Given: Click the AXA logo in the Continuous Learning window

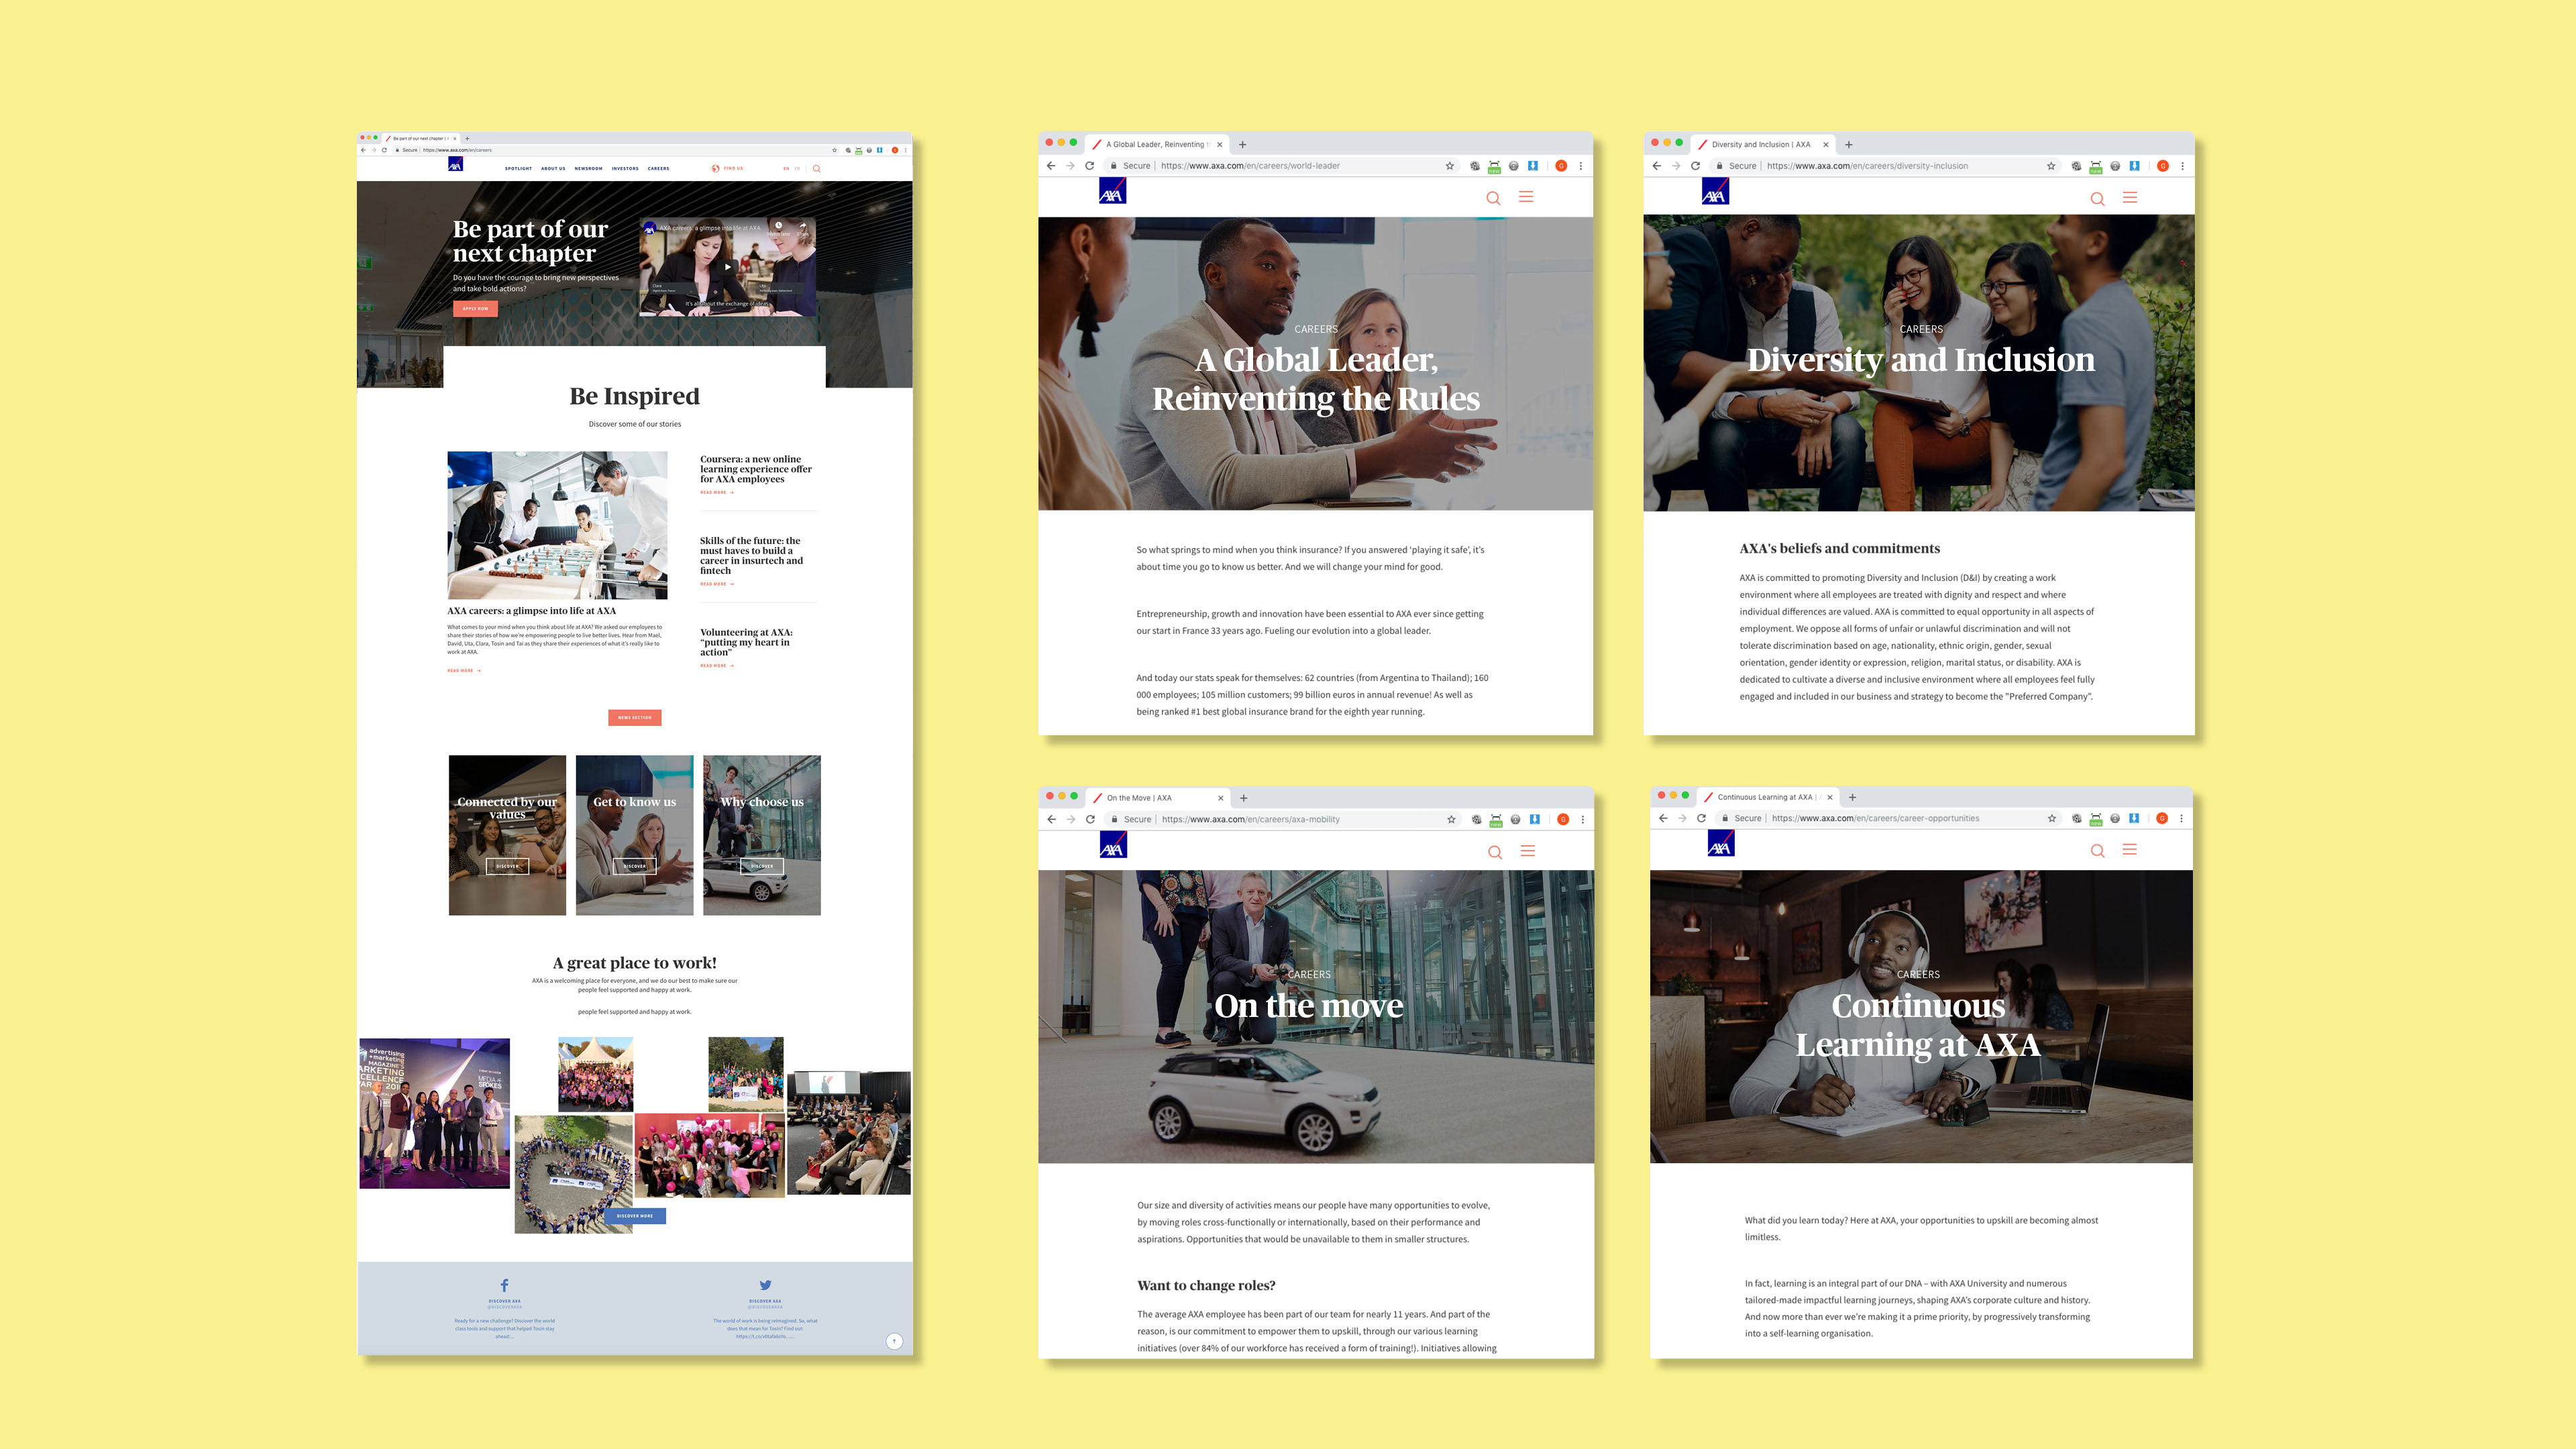Looking at the screenshot, I should pos(1721,844).
